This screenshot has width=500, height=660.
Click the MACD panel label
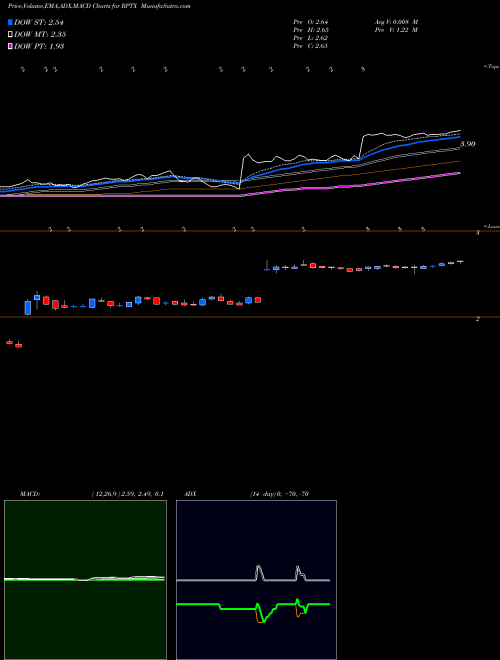[x=30, y=494]
